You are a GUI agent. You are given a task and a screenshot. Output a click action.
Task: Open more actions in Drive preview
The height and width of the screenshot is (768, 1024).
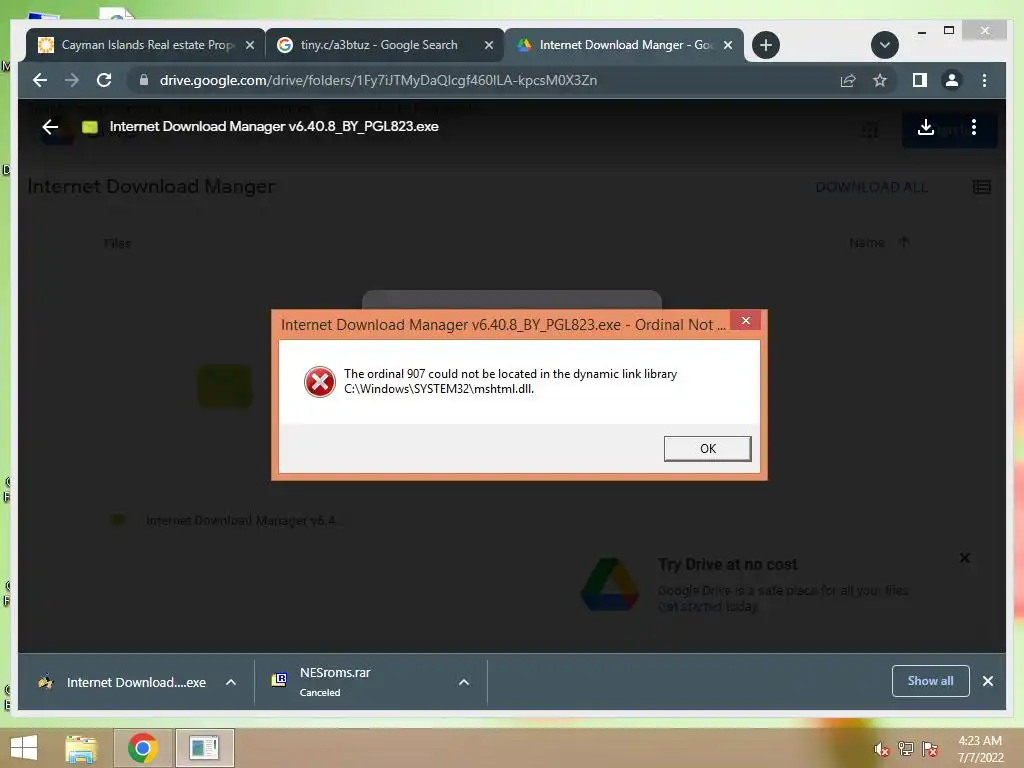coord(974,127)
